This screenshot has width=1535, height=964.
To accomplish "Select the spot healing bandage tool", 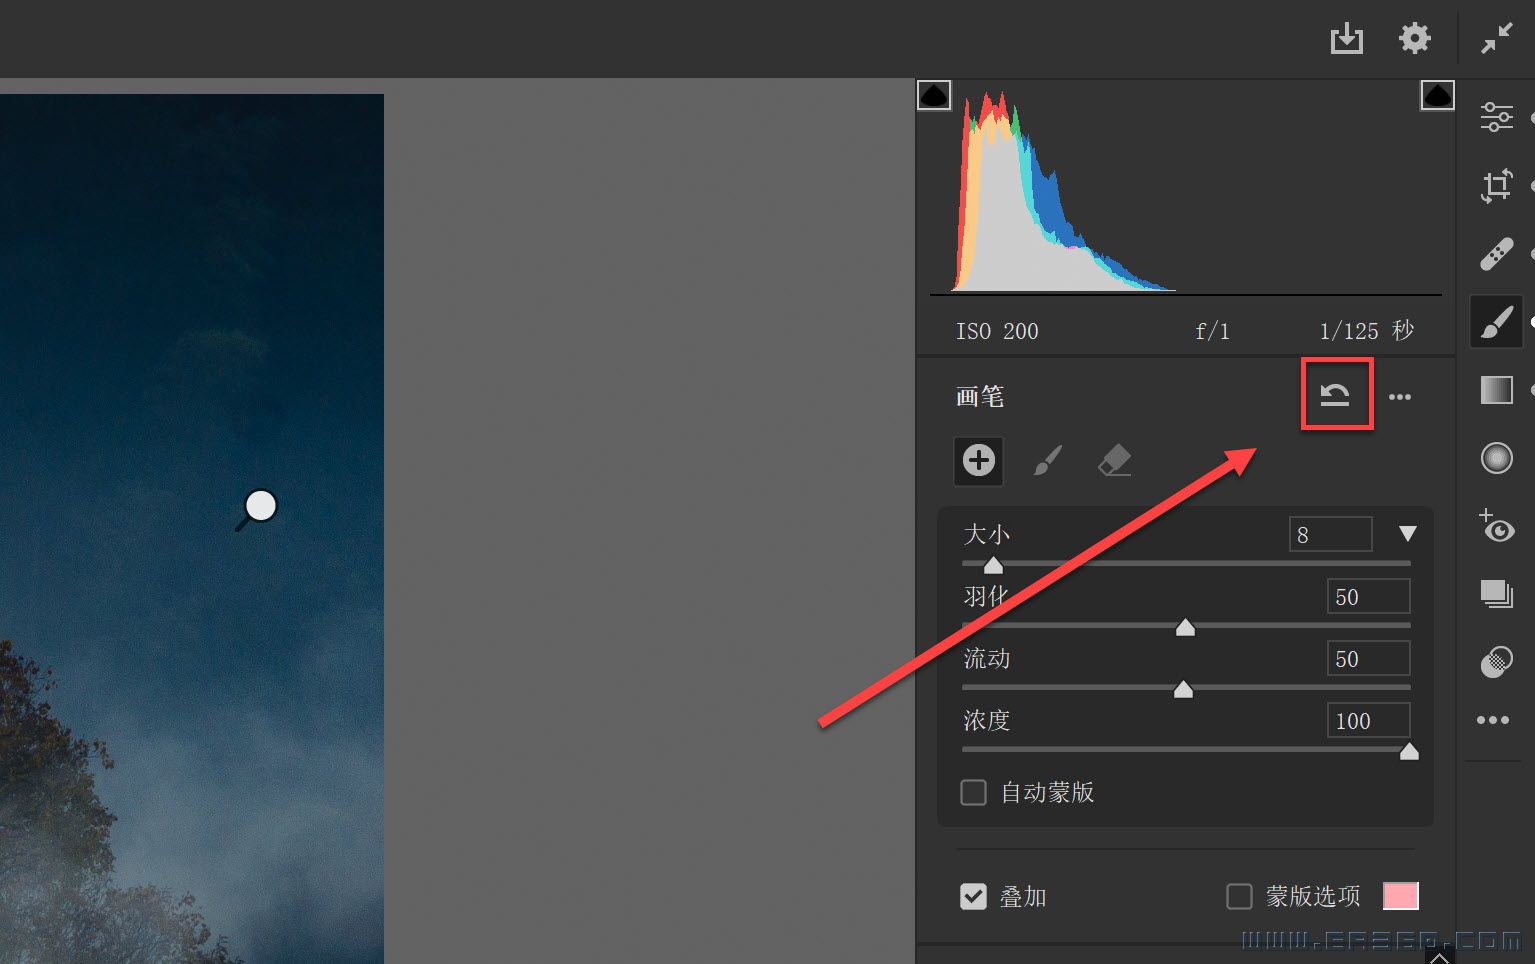I will tap(1496, 254).
